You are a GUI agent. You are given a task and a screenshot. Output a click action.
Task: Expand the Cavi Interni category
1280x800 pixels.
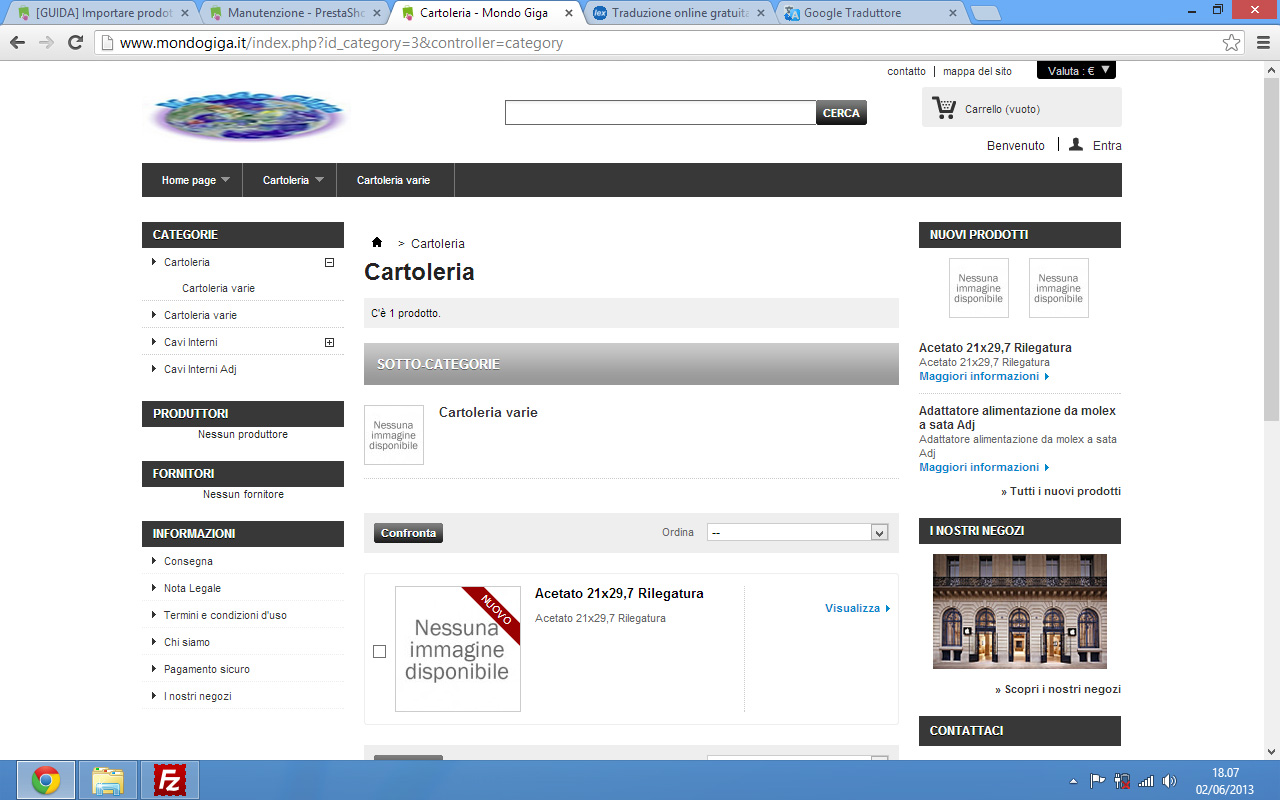point(329,342)
